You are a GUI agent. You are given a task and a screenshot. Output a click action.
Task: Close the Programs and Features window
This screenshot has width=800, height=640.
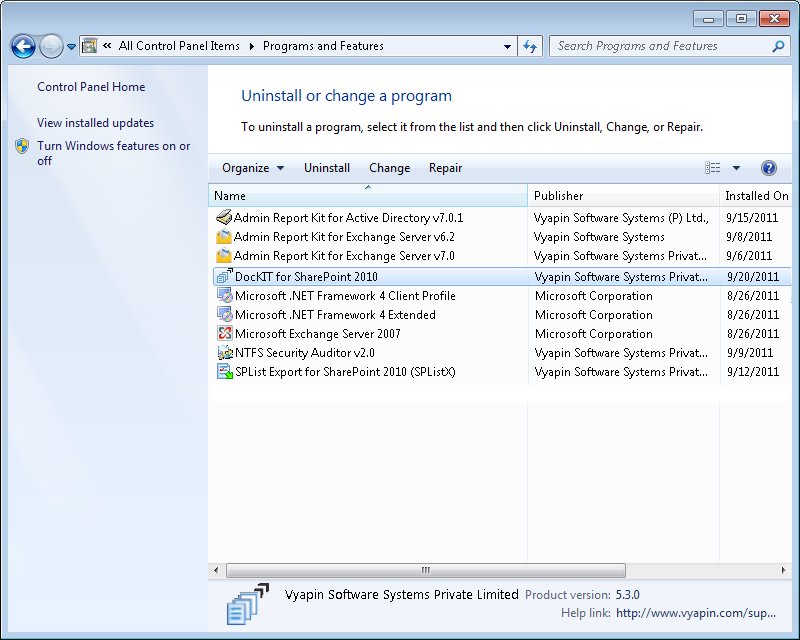pyautogui.click(x=774, y=19)
